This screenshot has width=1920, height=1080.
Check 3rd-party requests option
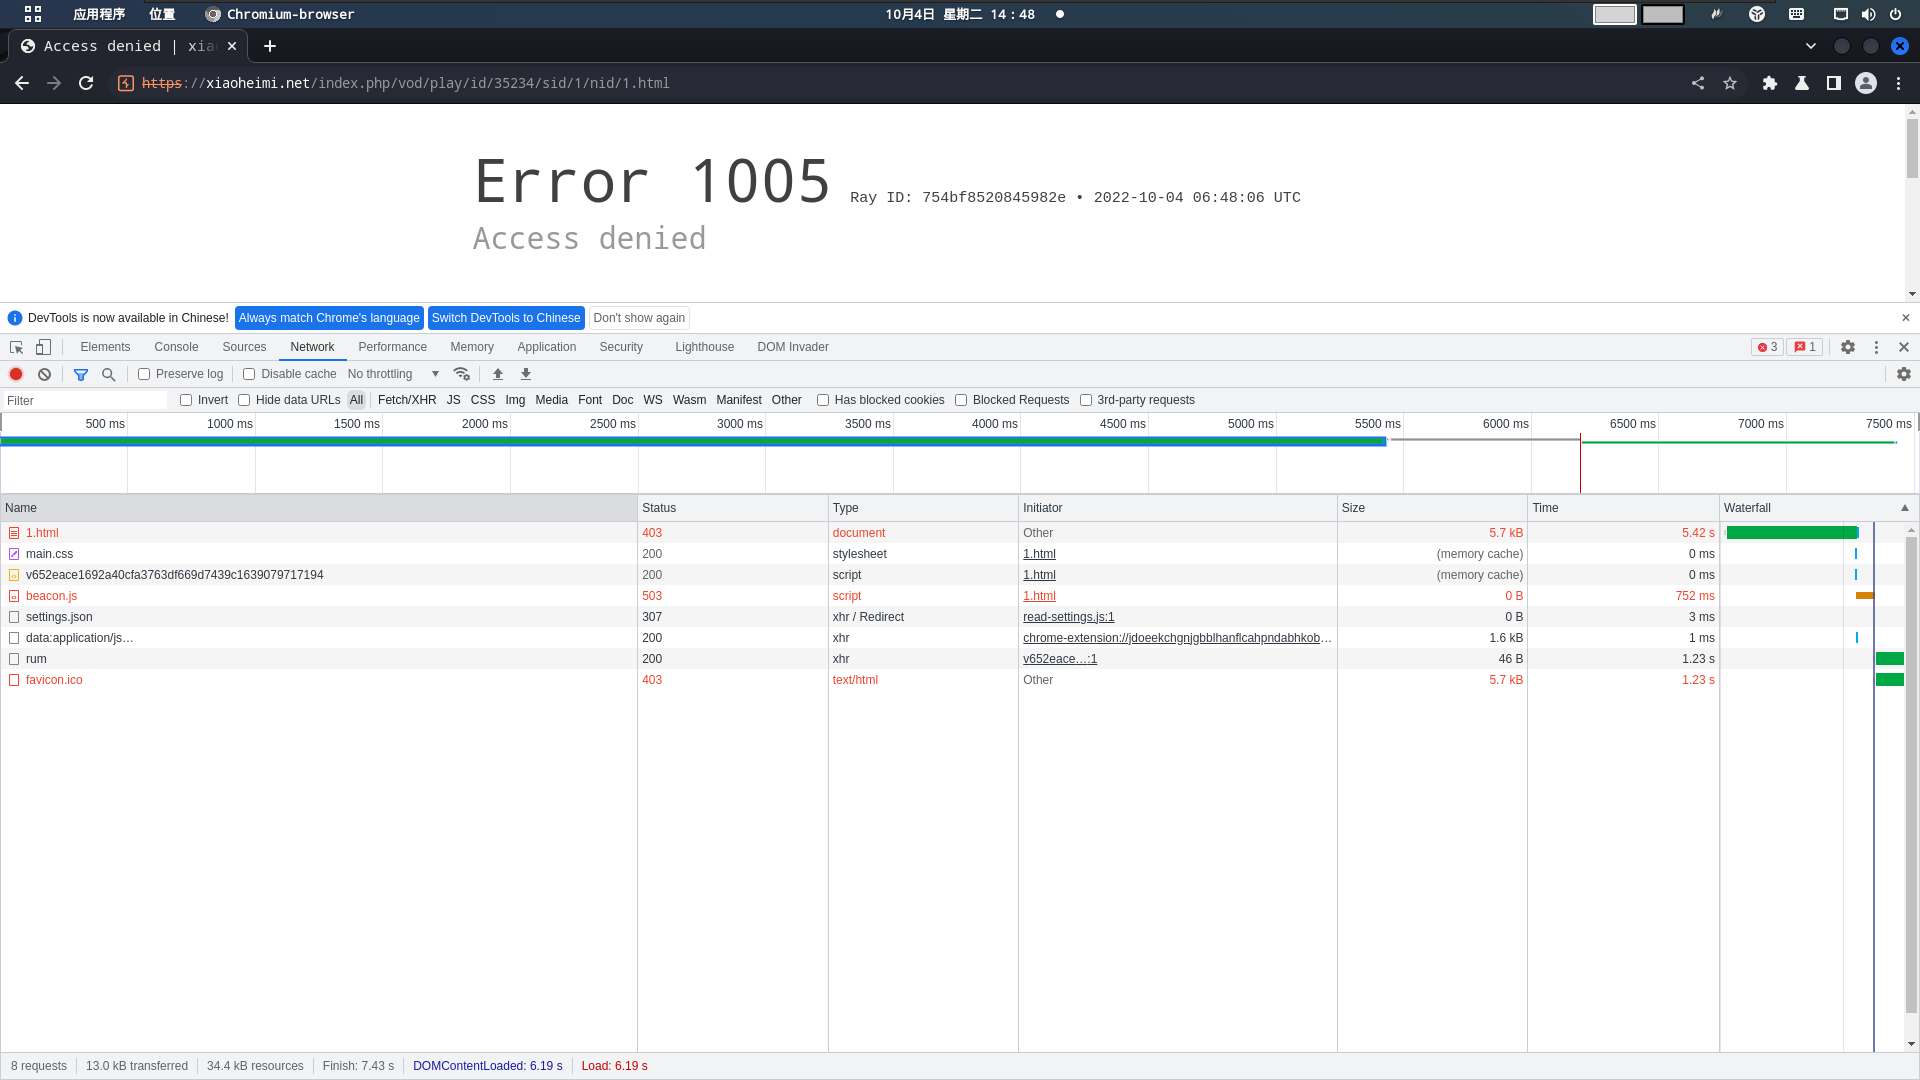pyautogui.click(x=1086, y=400)
